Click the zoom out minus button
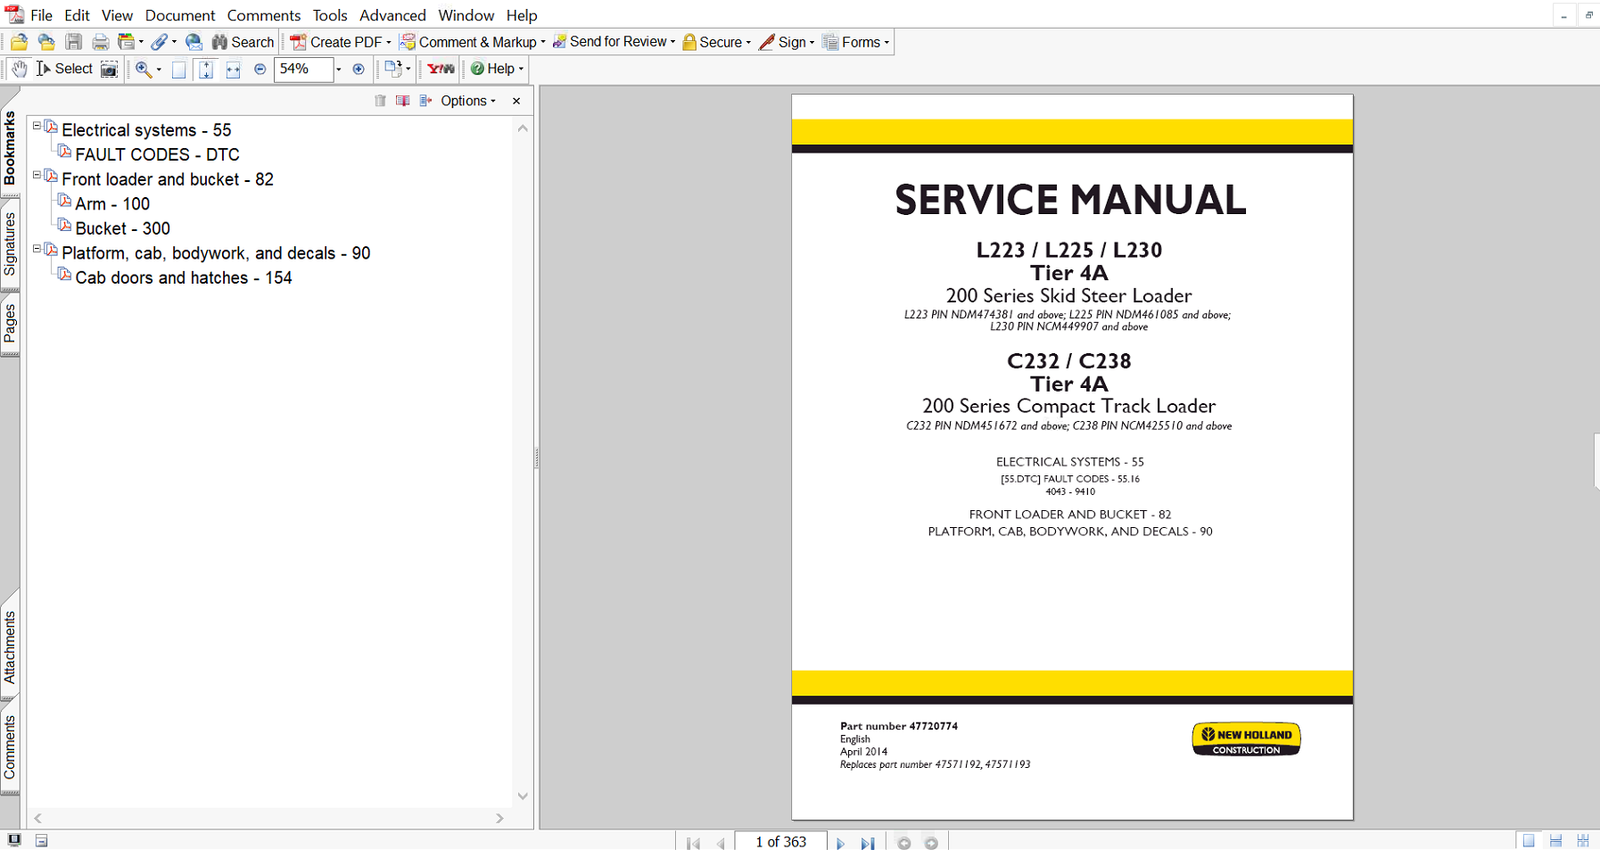The height and width of the screenshot is (850, 1600). (x=260, y=69)
